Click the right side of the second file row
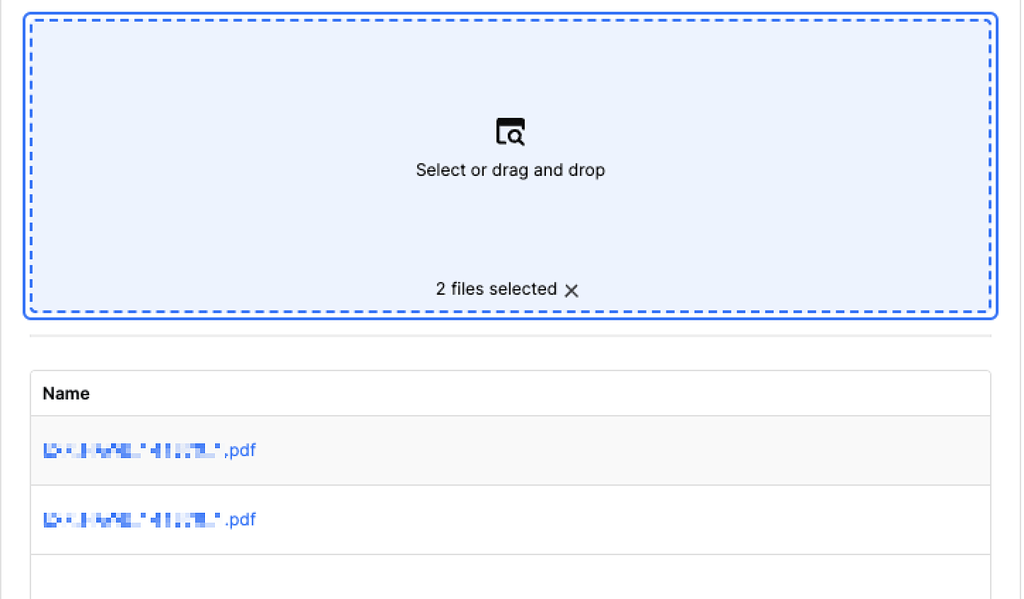 [x=900, y=520]
